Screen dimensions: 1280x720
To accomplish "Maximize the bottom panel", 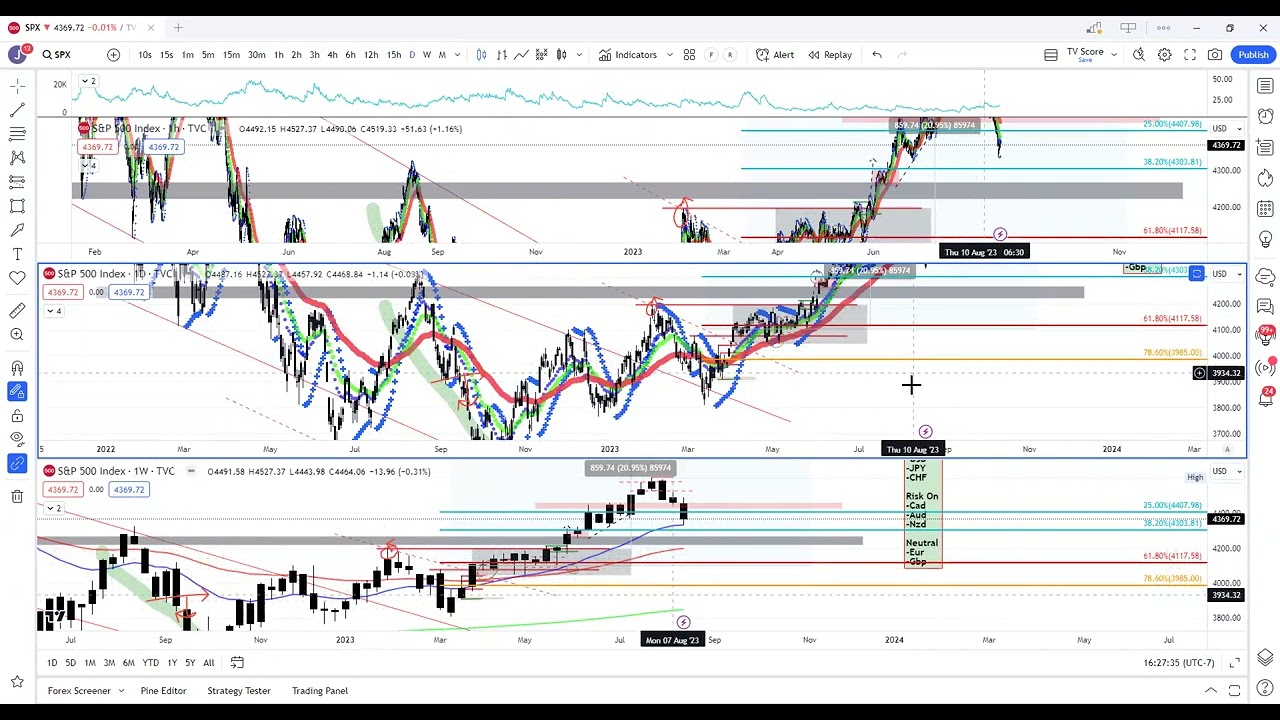I will [1235, 691].
